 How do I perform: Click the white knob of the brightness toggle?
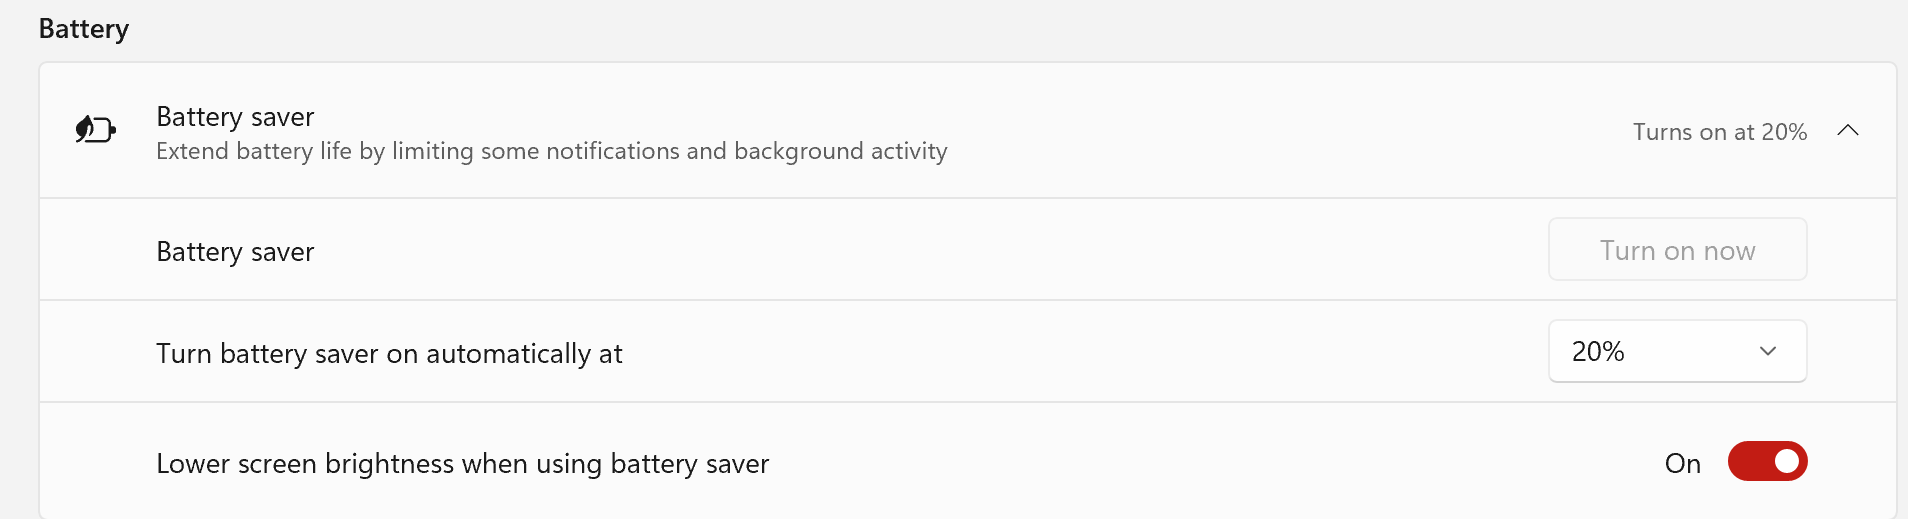point(1787,462)
